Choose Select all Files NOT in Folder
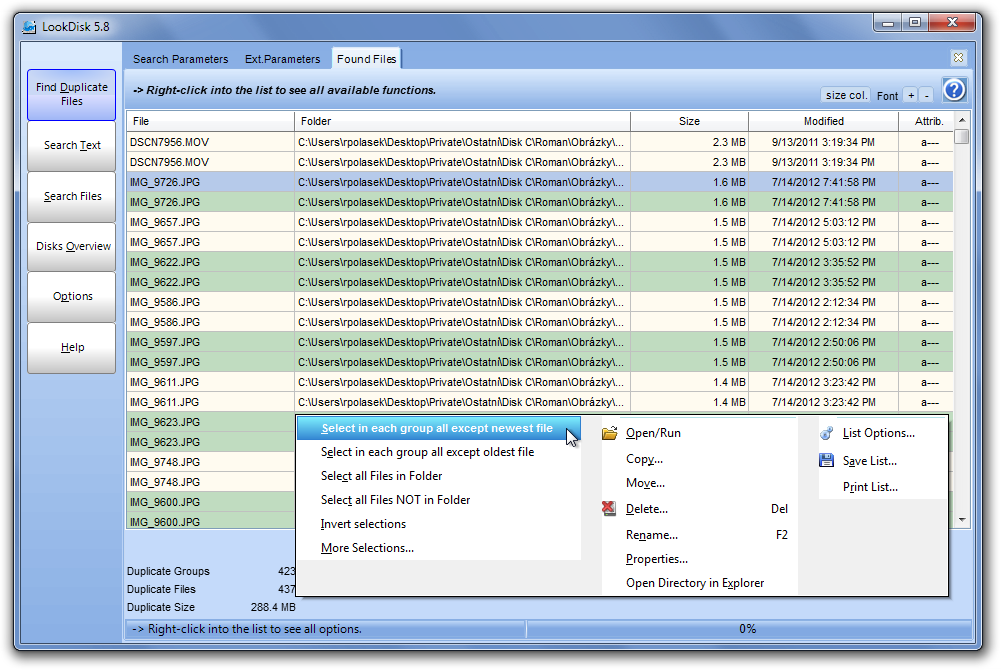 click(x=439, y=500)
